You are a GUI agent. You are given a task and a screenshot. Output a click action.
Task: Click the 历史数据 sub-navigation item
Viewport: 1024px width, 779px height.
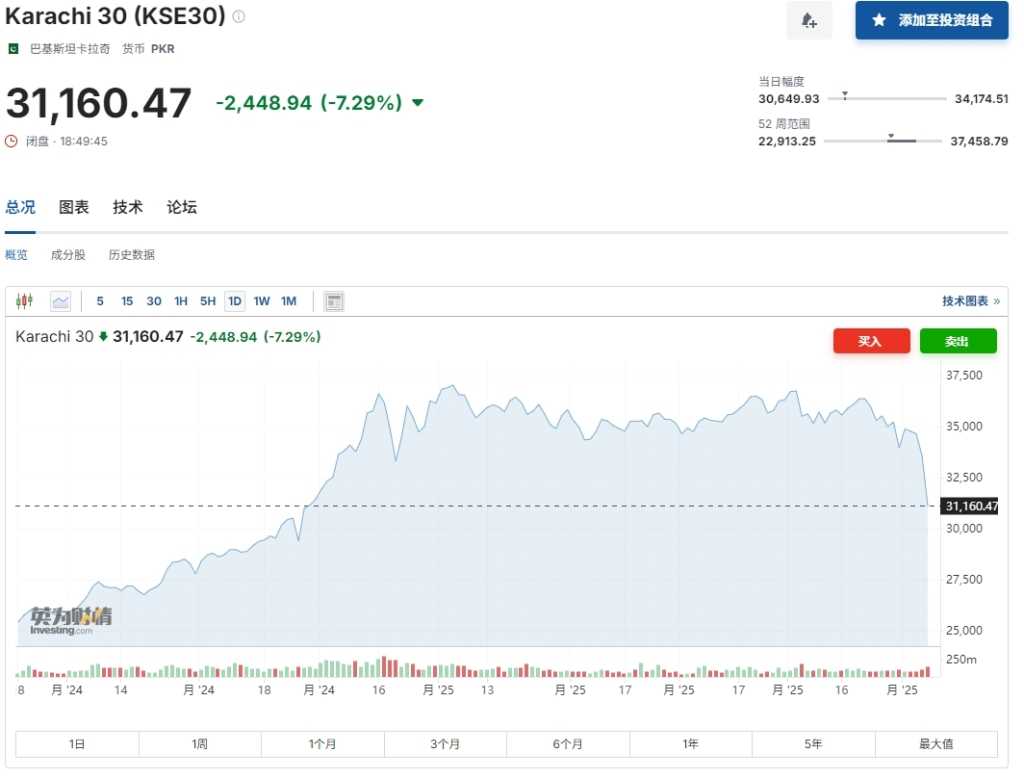point(132,255)
